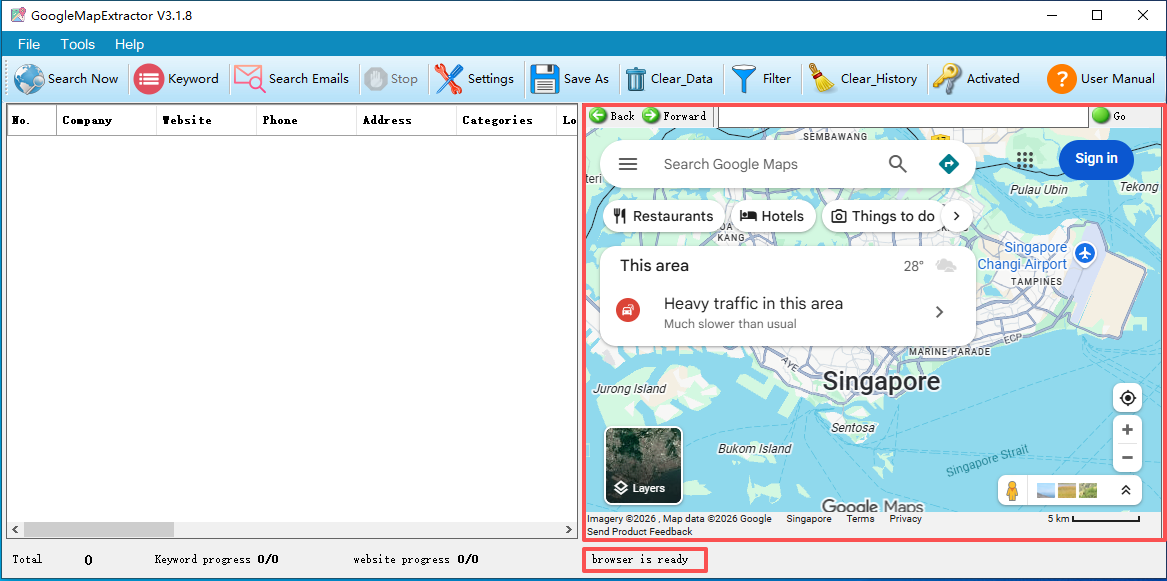Viewport: 1167px width, 581px height.
Task: Select the Restaurants category chip
Action: pos(663,216)
